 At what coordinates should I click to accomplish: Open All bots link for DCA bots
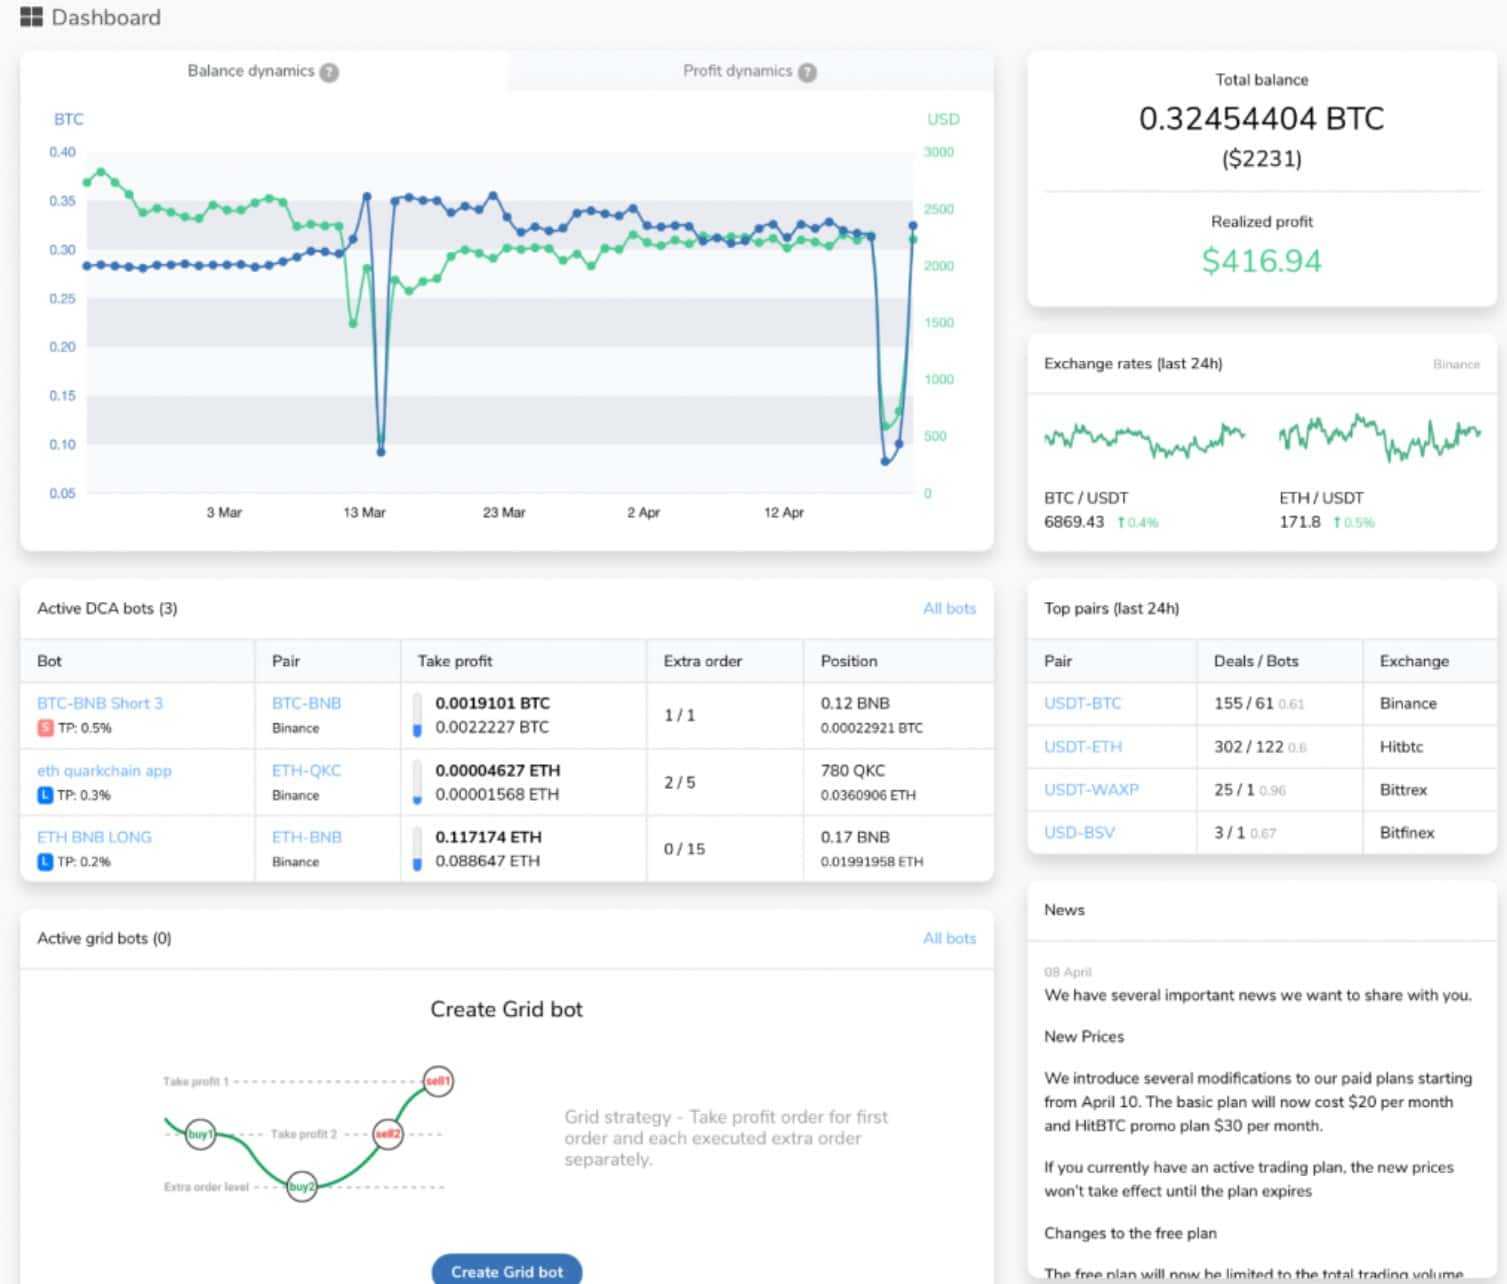coord(948,608)
